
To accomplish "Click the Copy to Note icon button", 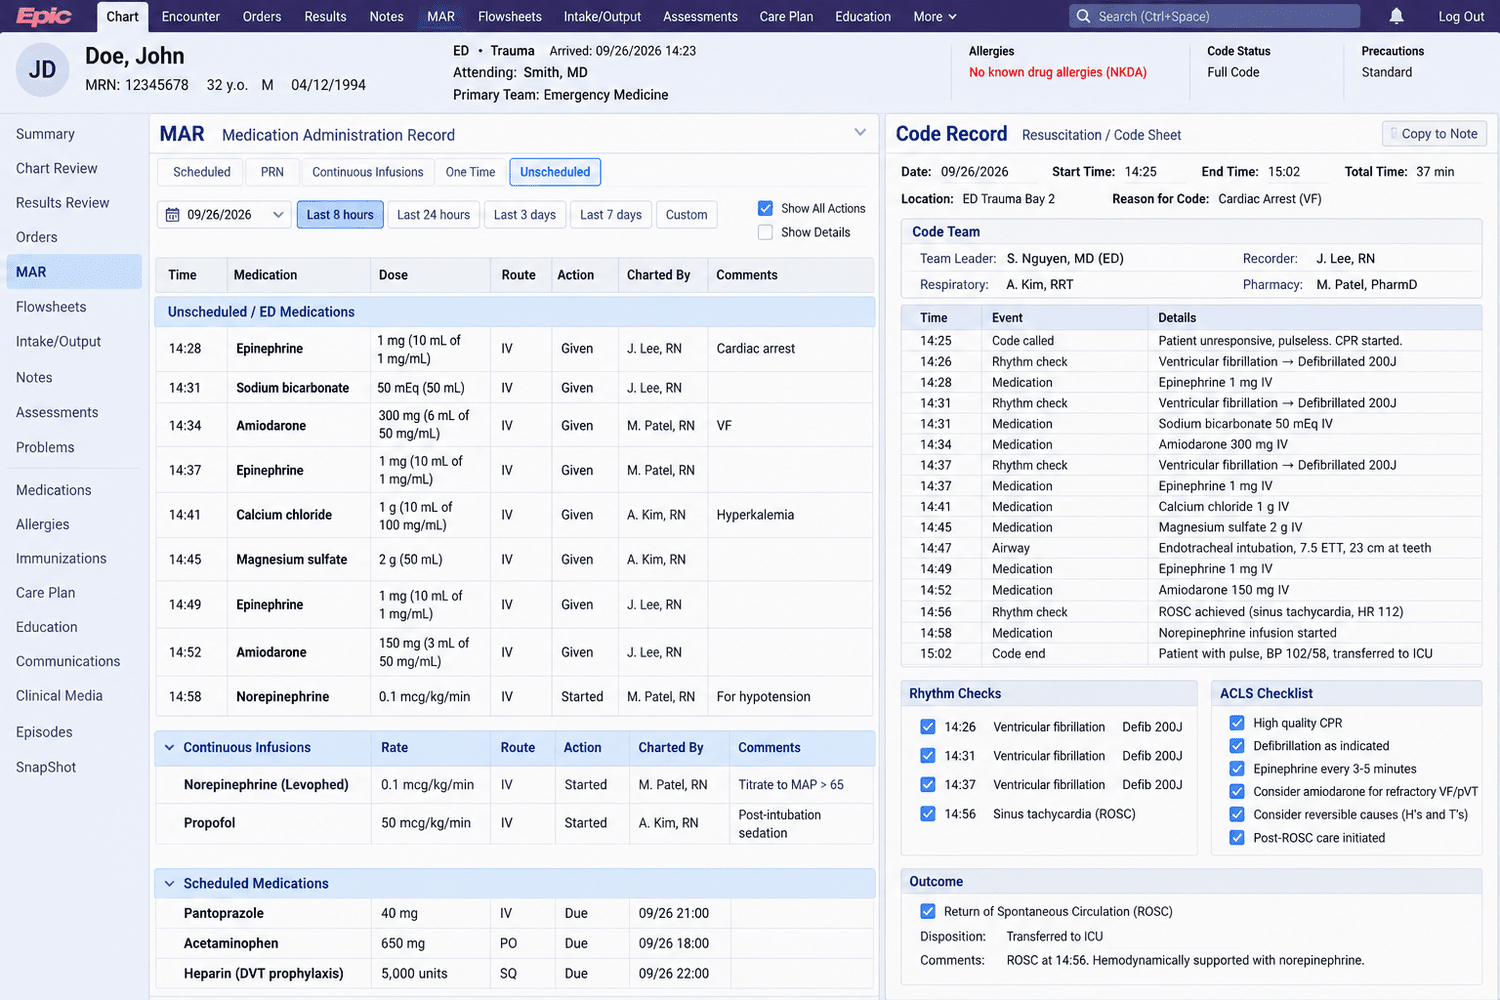I will (x=1434, y=134).
